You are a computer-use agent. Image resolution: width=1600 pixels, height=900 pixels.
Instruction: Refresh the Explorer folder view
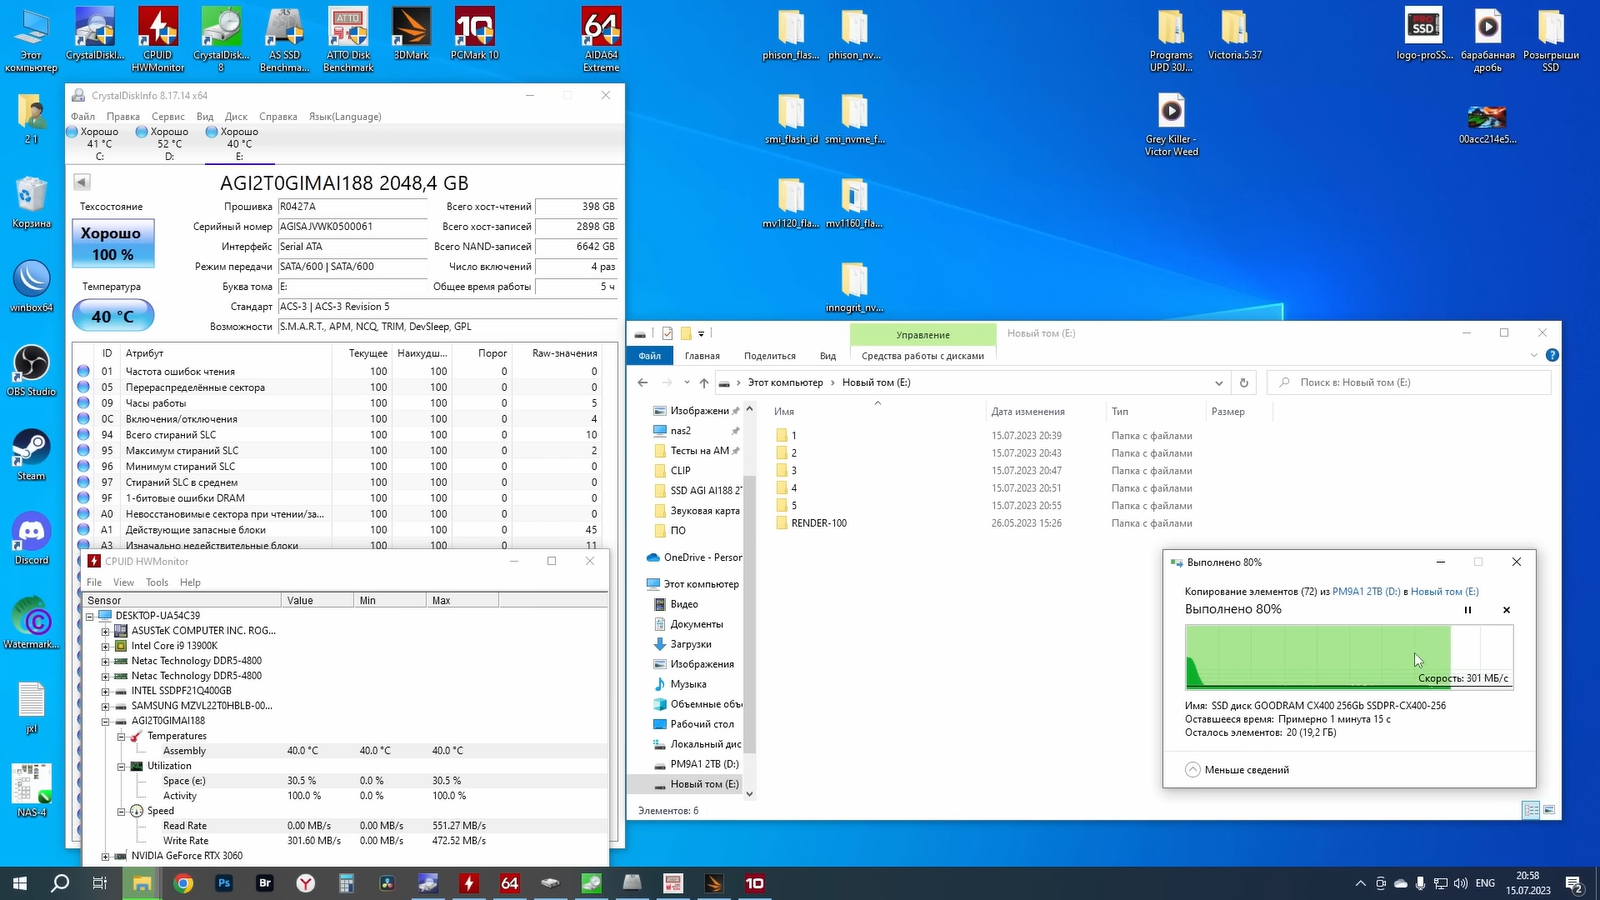(x=1244, y=383)
